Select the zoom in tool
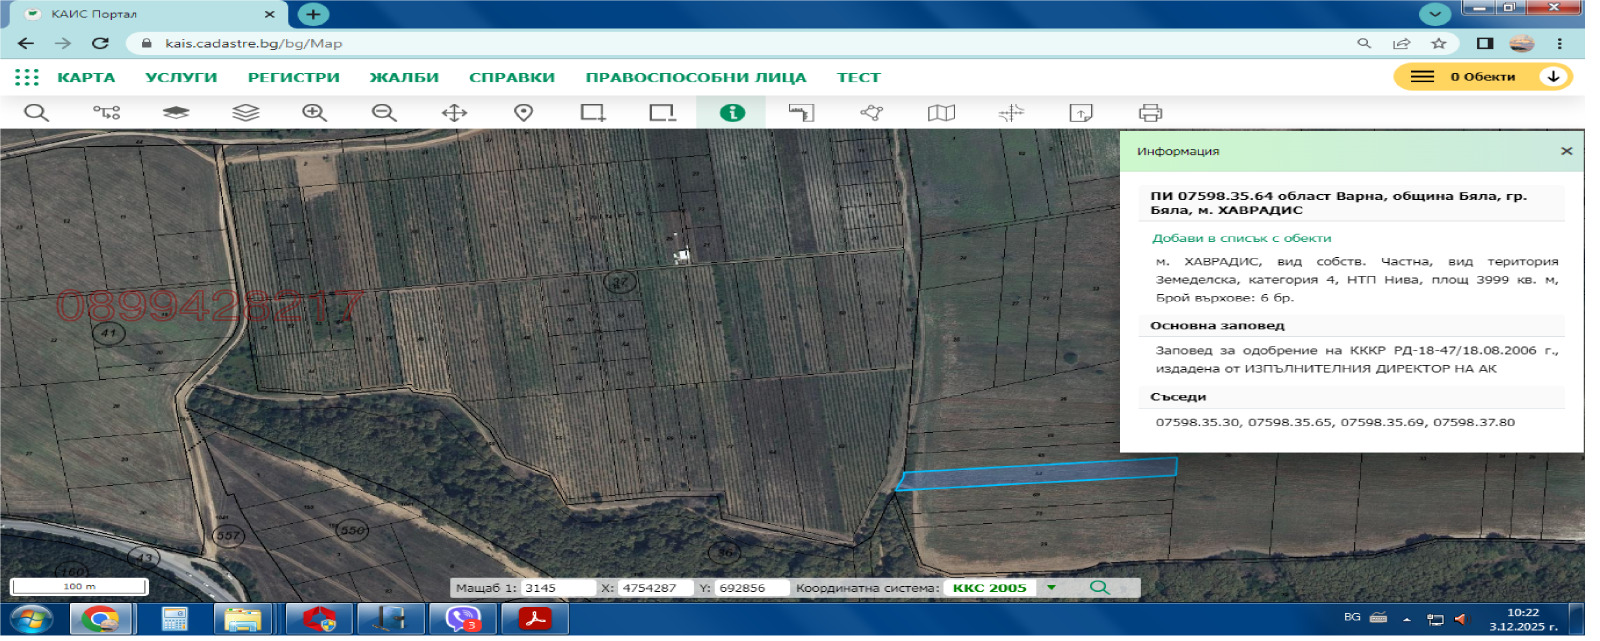The image size is (1600, 641). click(x=315, y=113)
